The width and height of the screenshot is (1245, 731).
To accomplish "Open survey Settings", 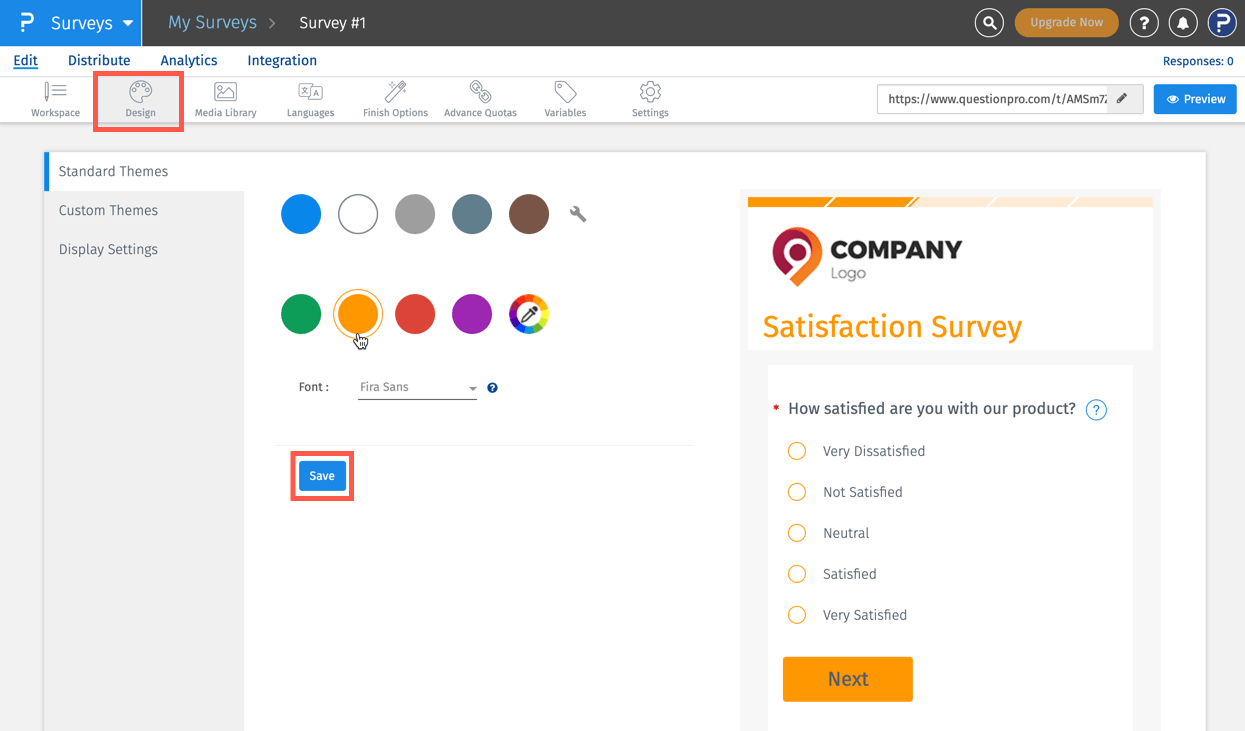I will [x=649, y=99].
